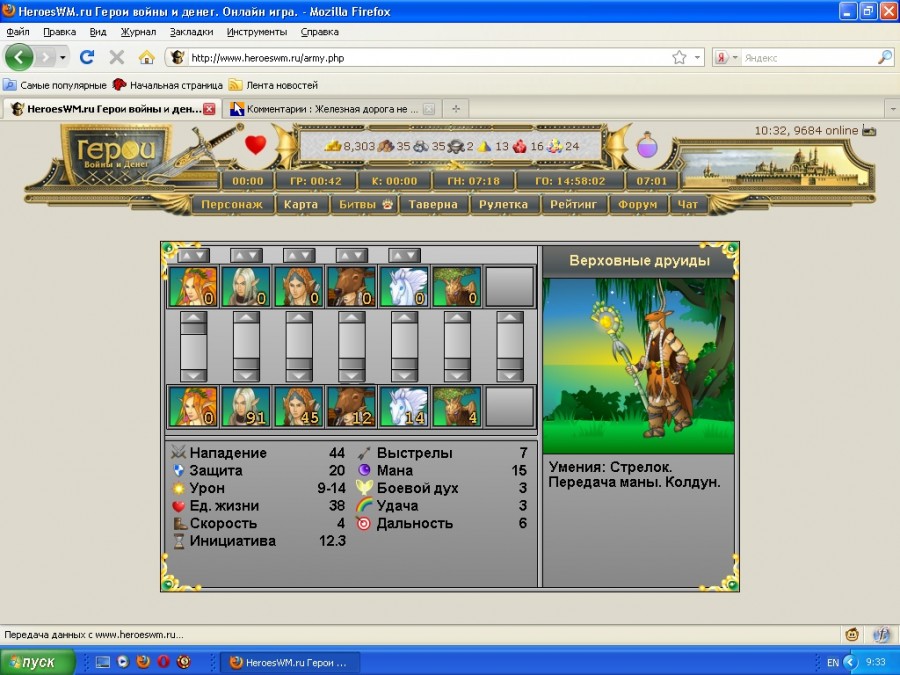Image resolution: width=900 pixels, height=675 pixels.
Task: Open mail icon next to online counter
Action: coord(869,131)
